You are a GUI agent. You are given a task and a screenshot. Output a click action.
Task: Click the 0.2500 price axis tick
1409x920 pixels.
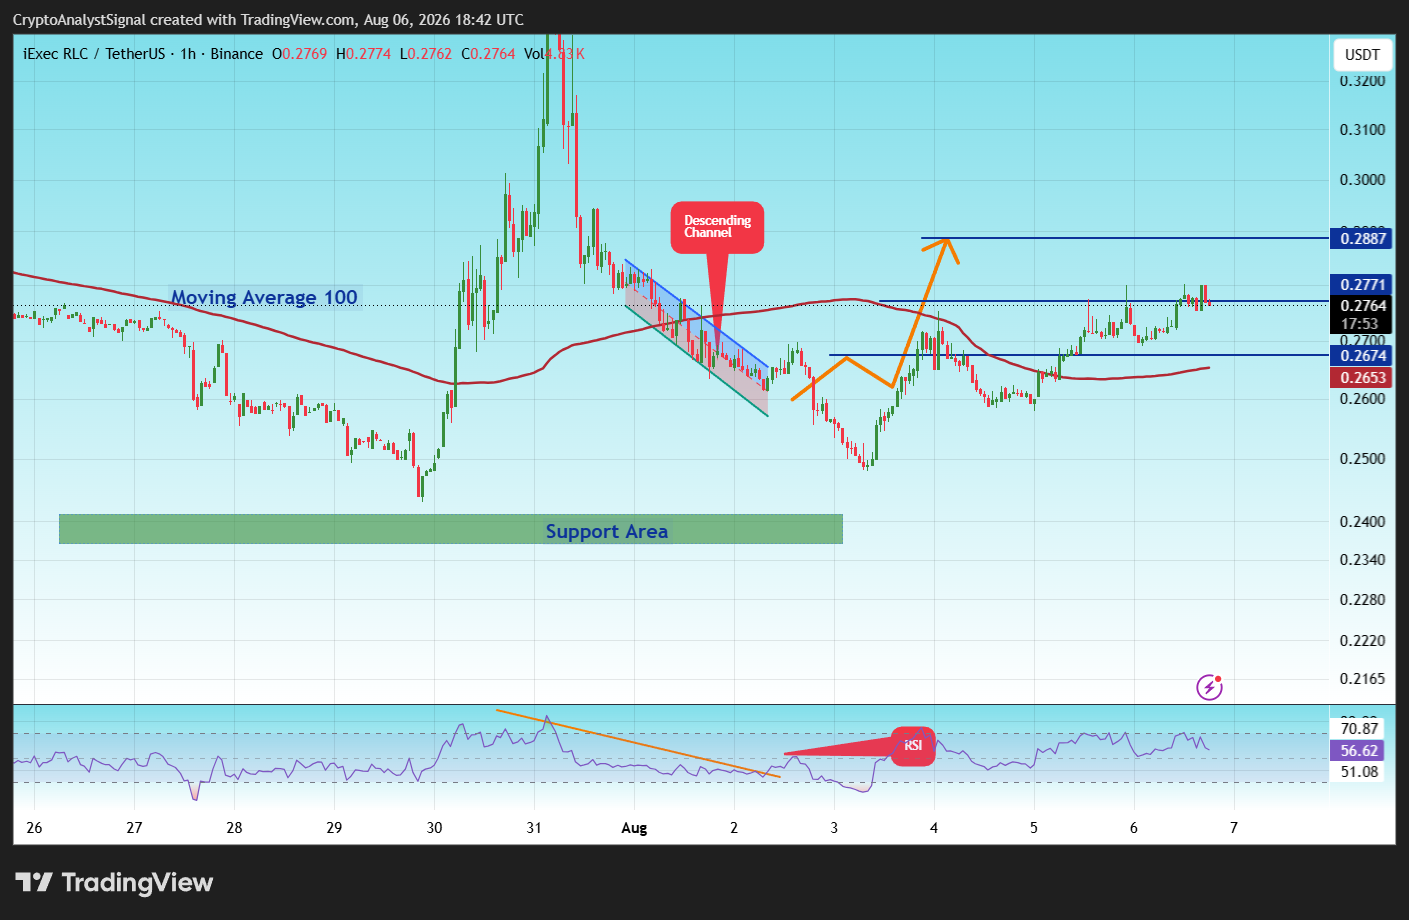click(1363, 460)
